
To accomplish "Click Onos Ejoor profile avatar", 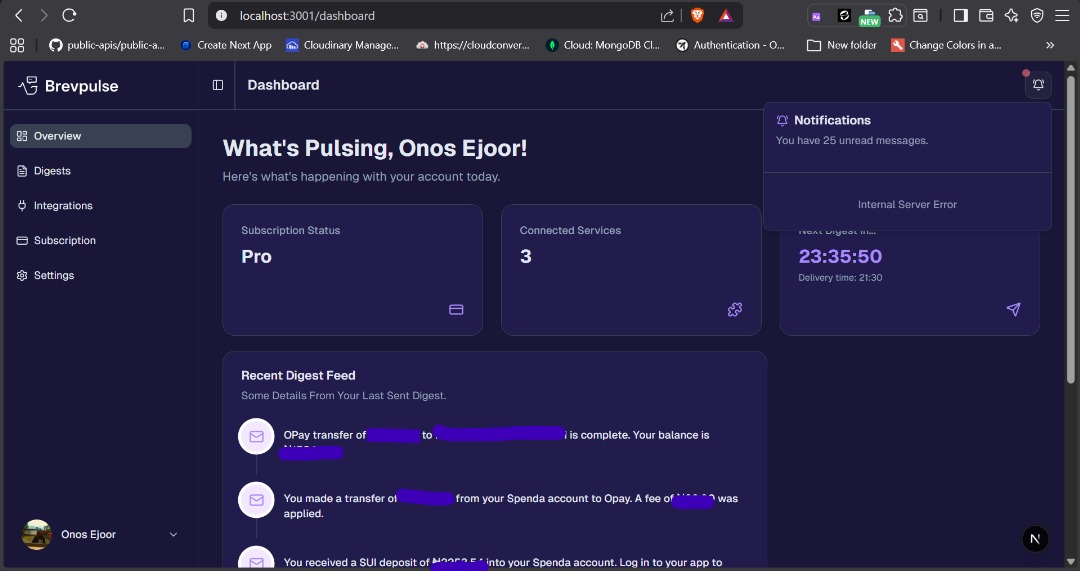I will pyautogui.click(x=37, y=534).
